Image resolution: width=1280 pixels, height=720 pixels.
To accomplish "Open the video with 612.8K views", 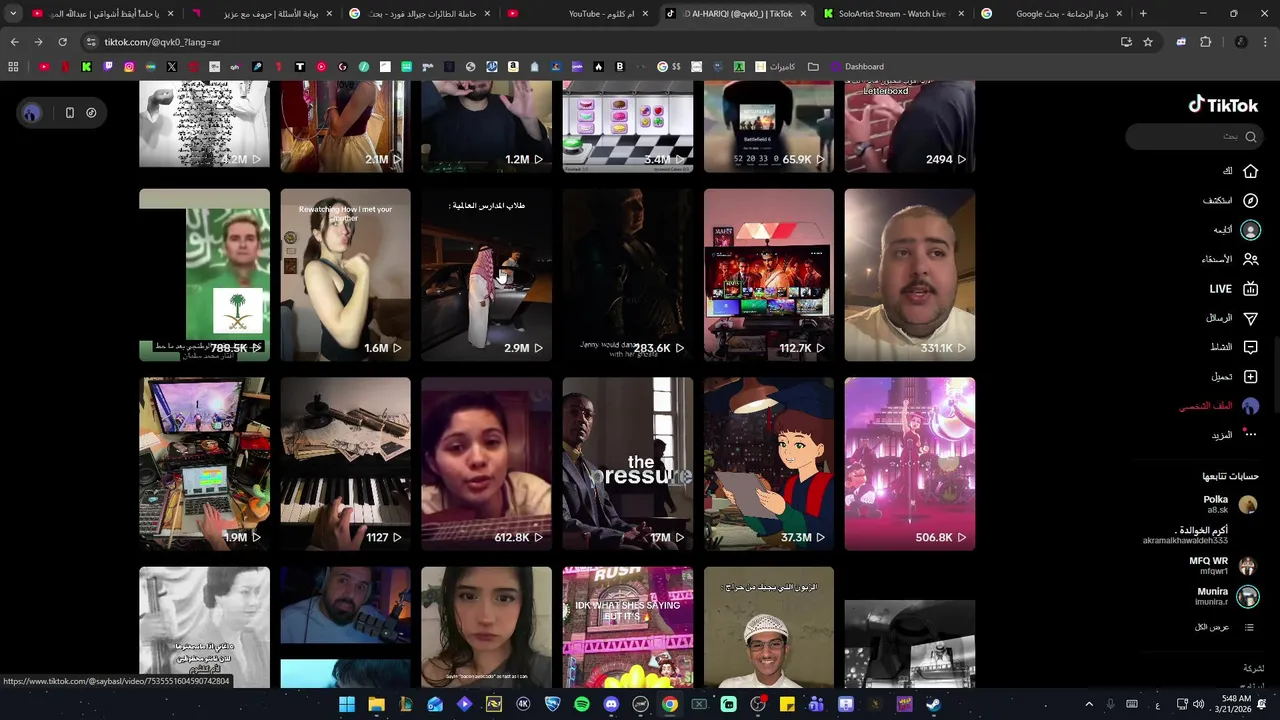I will 486,464.
